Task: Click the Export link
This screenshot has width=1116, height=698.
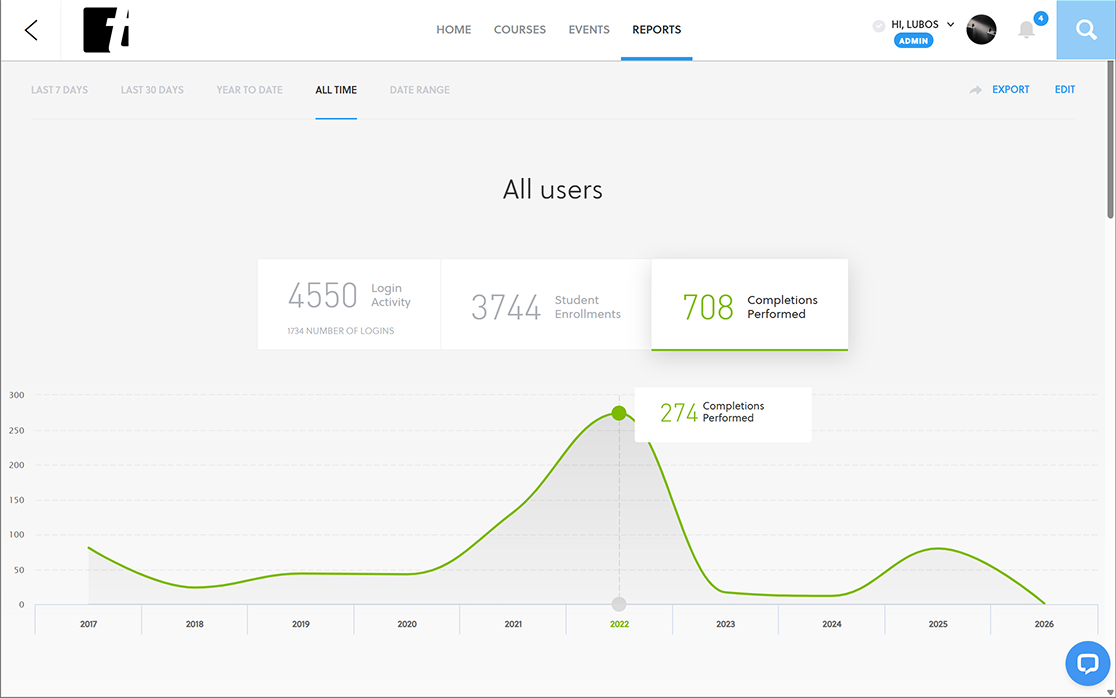Action: pyautogui.click(x=1011, y=90)
